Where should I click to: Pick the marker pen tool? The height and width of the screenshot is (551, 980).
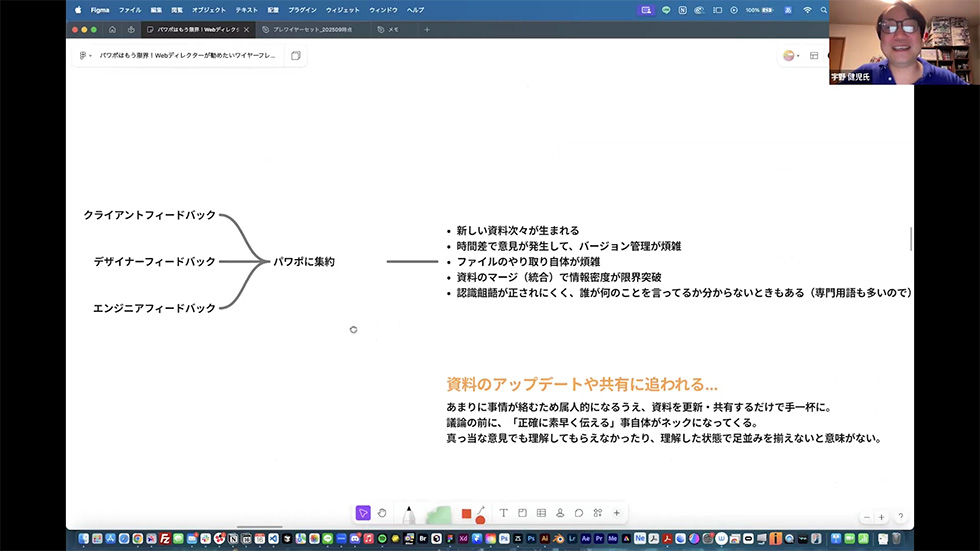tap(408, 514)
